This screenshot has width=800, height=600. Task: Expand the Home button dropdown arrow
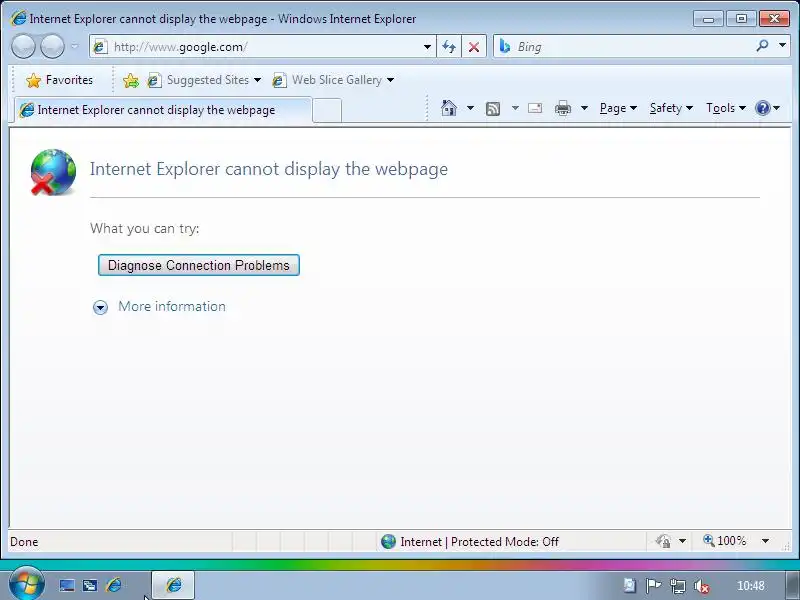(x=470, y=108)
